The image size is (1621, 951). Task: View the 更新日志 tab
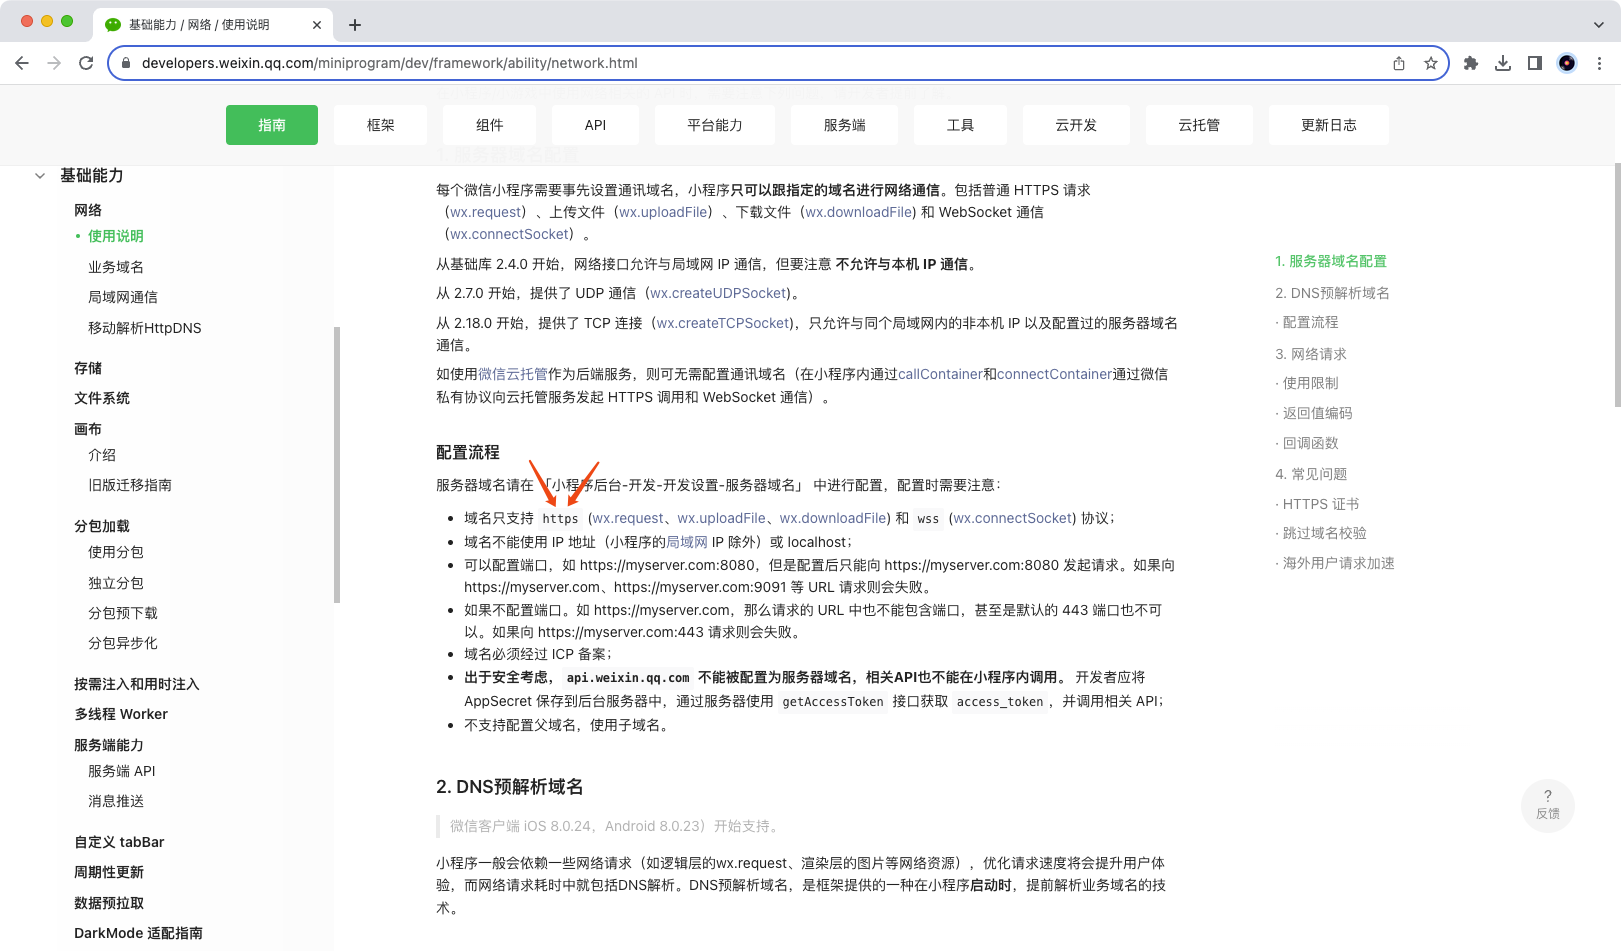click(1329, 125)
